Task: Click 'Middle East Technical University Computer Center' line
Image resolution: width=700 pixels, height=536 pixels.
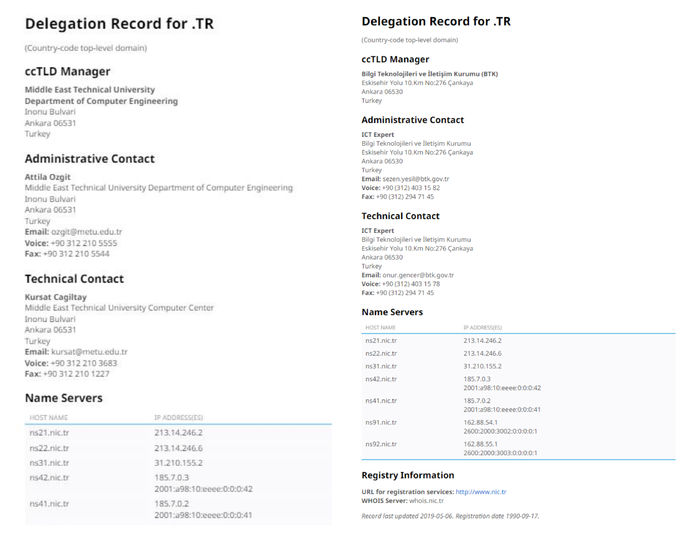Action: (x=119, y=308)
